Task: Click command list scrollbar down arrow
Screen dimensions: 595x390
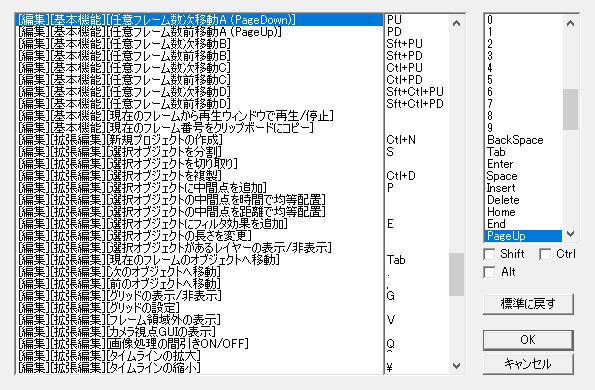Action: pyautogui.click(x=456, y=366)
